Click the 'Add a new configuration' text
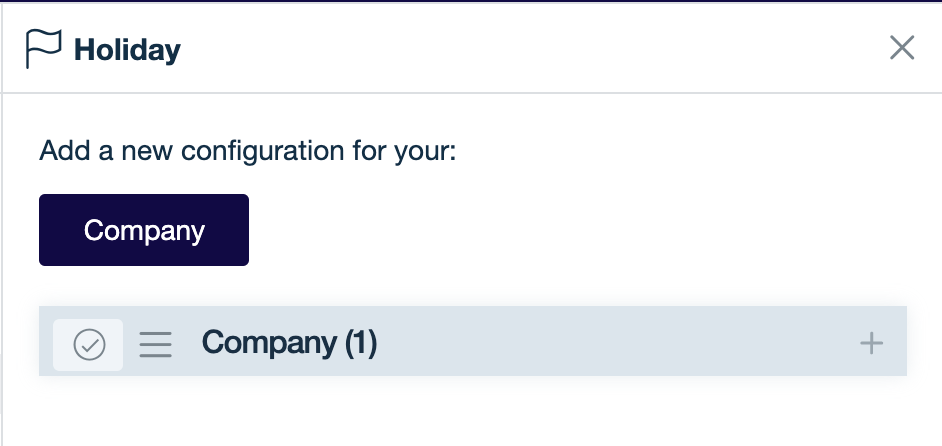Image resolution: width=942 pixels, height=446 pixels. click(247, 152)
